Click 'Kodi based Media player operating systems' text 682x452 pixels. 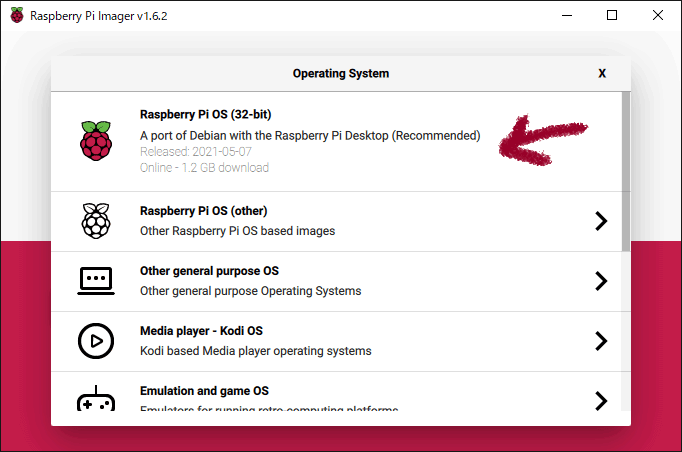pos(256,351)
